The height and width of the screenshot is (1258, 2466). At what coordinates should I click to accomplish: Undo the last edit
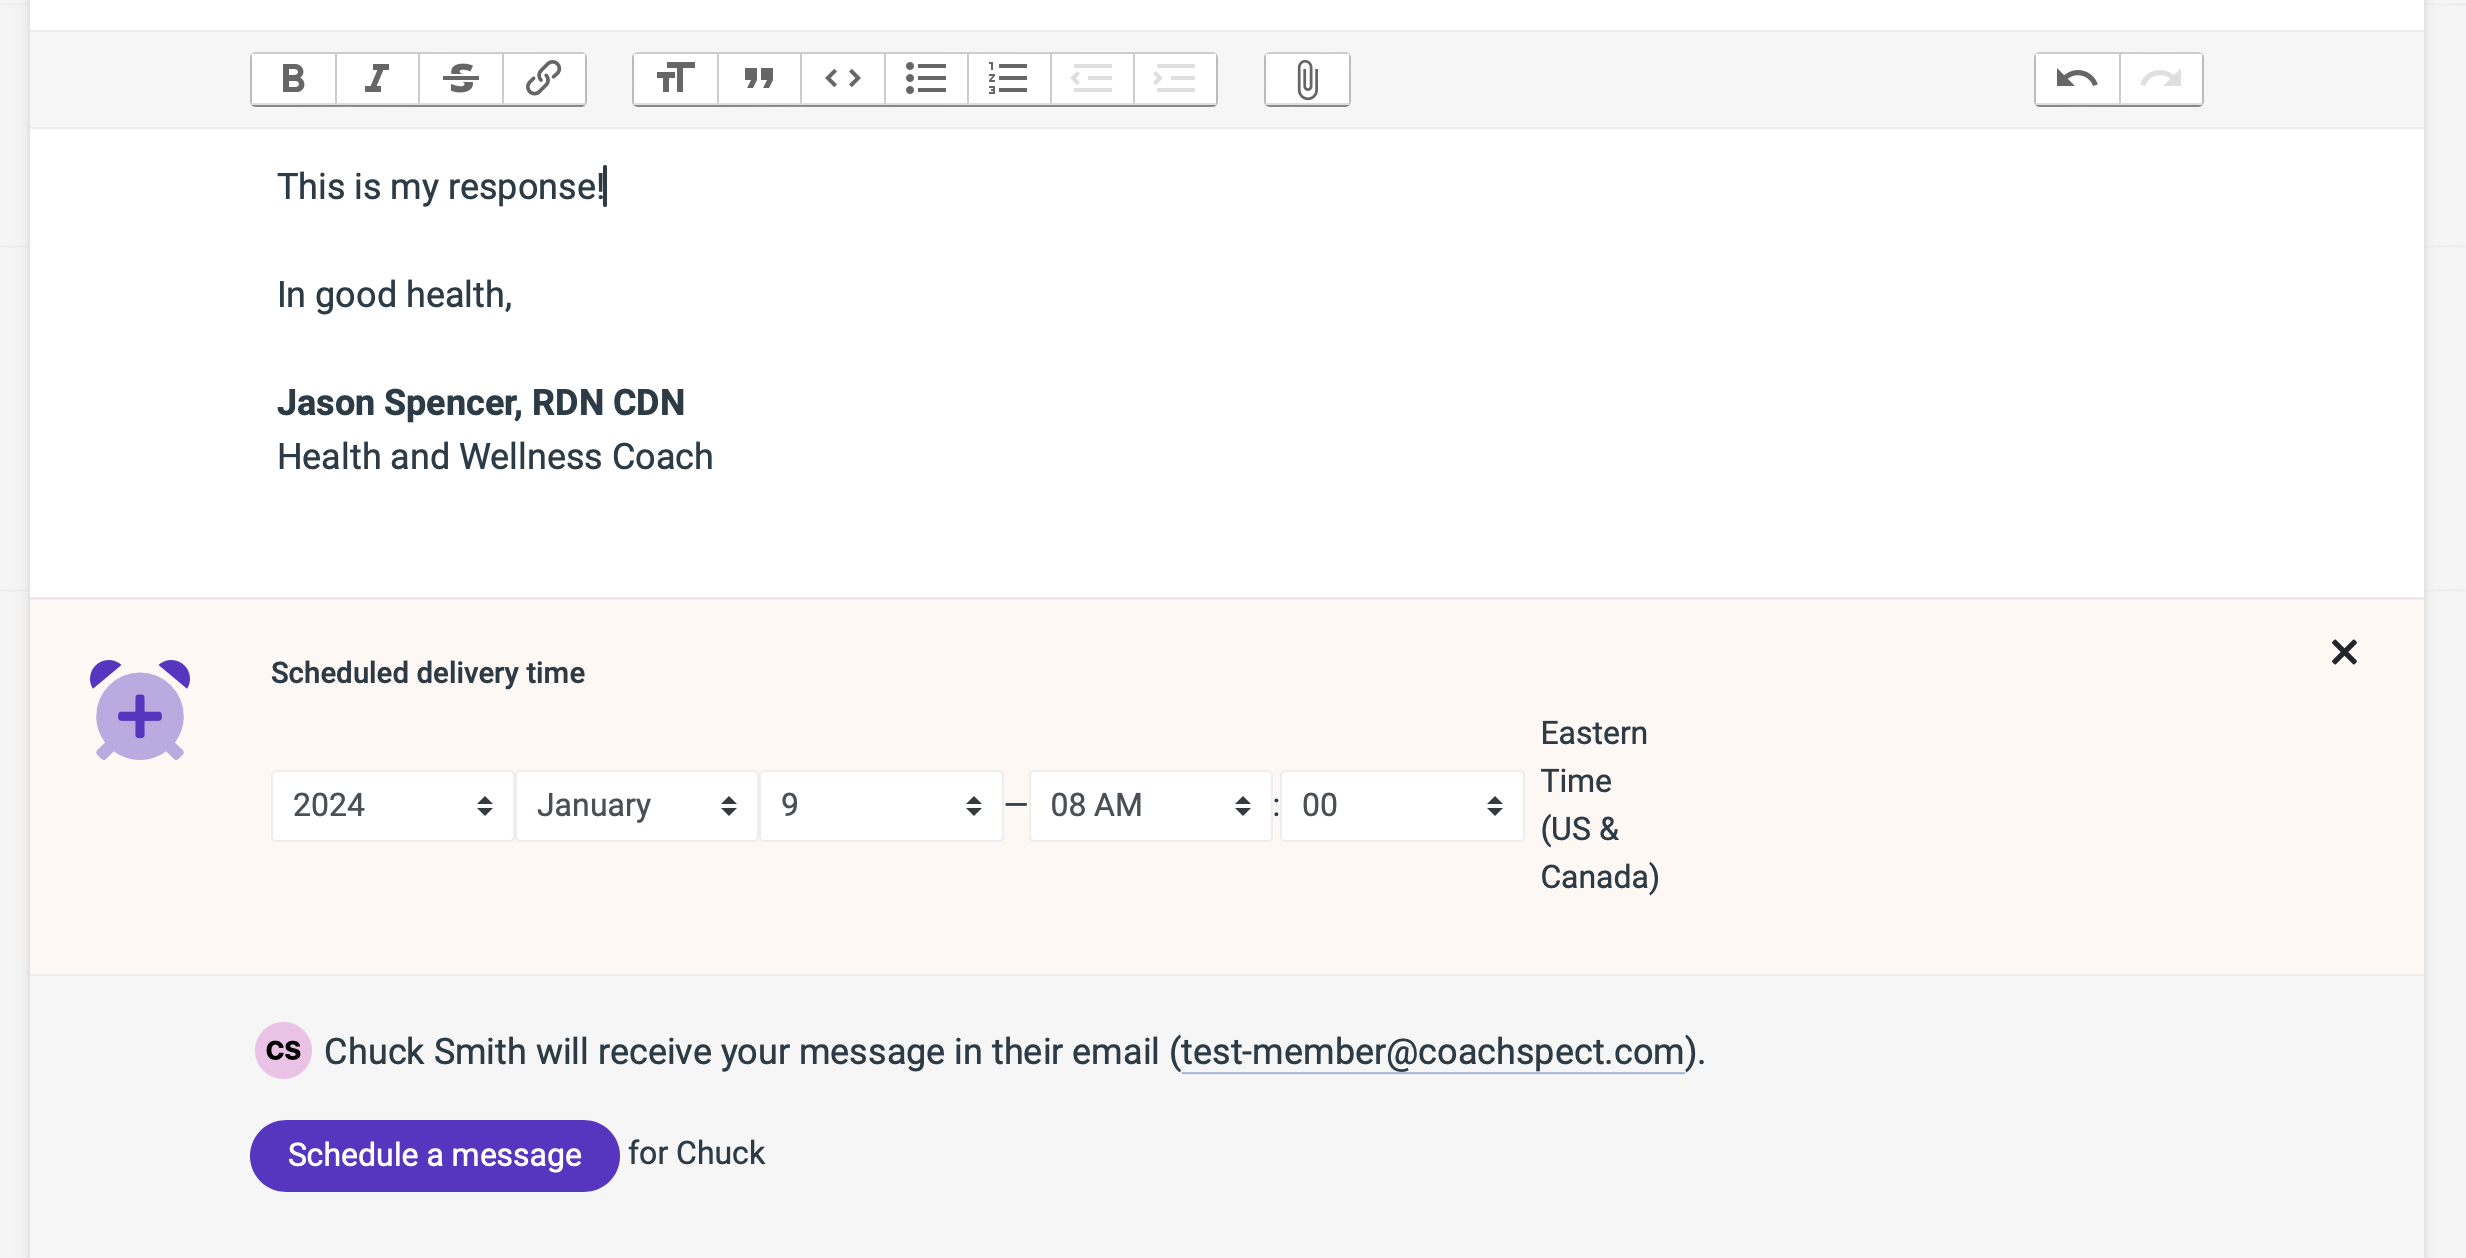pyautogui.click(x=2077, y=78)
